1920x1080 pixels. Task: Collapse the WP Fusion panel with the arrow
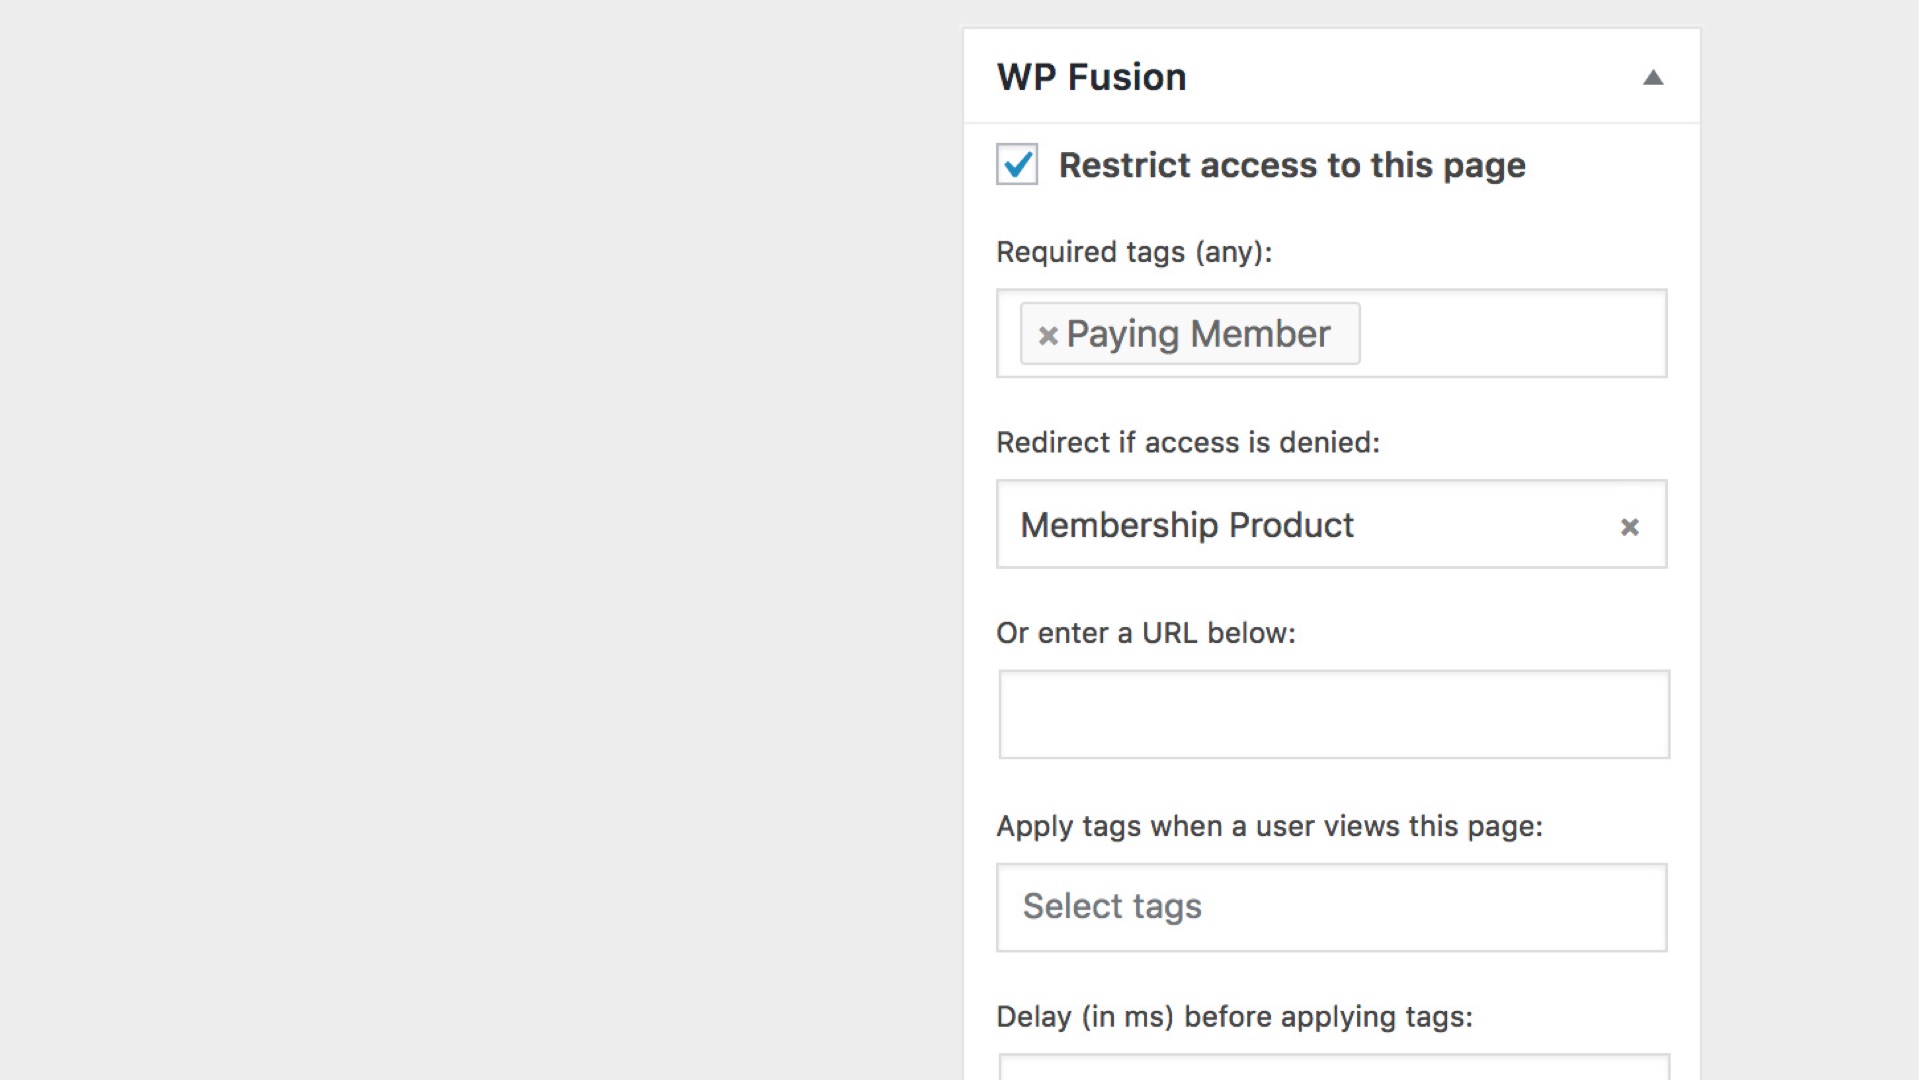click(x=1652, y=78)
